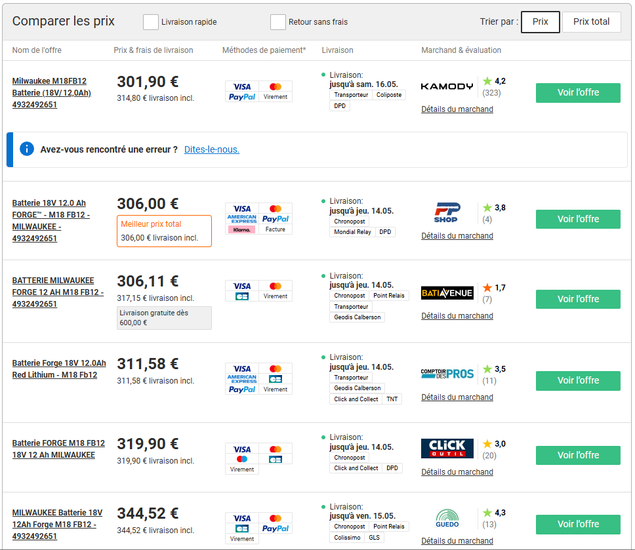Click the Méthodes de paiement column header
The width and height of the screenshot is (635, 550).
(264, 50)
